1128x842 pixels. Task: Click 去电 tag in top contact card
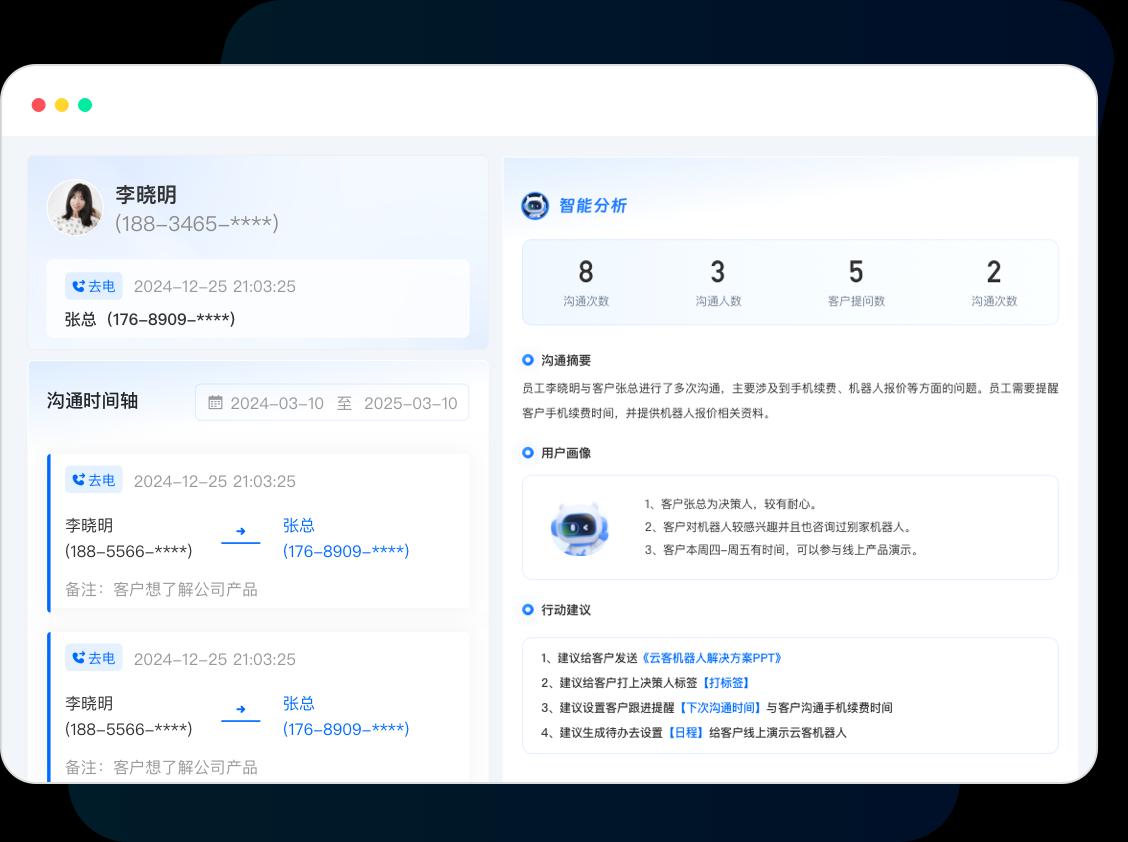94,286
